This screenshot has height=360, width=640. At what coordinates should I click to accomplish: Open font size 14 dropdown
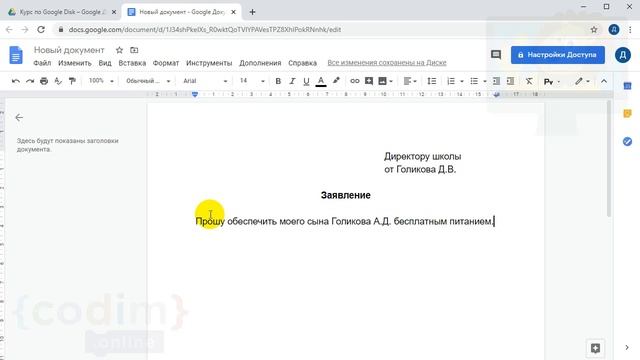pyautogui.click(x=252, y=81)
